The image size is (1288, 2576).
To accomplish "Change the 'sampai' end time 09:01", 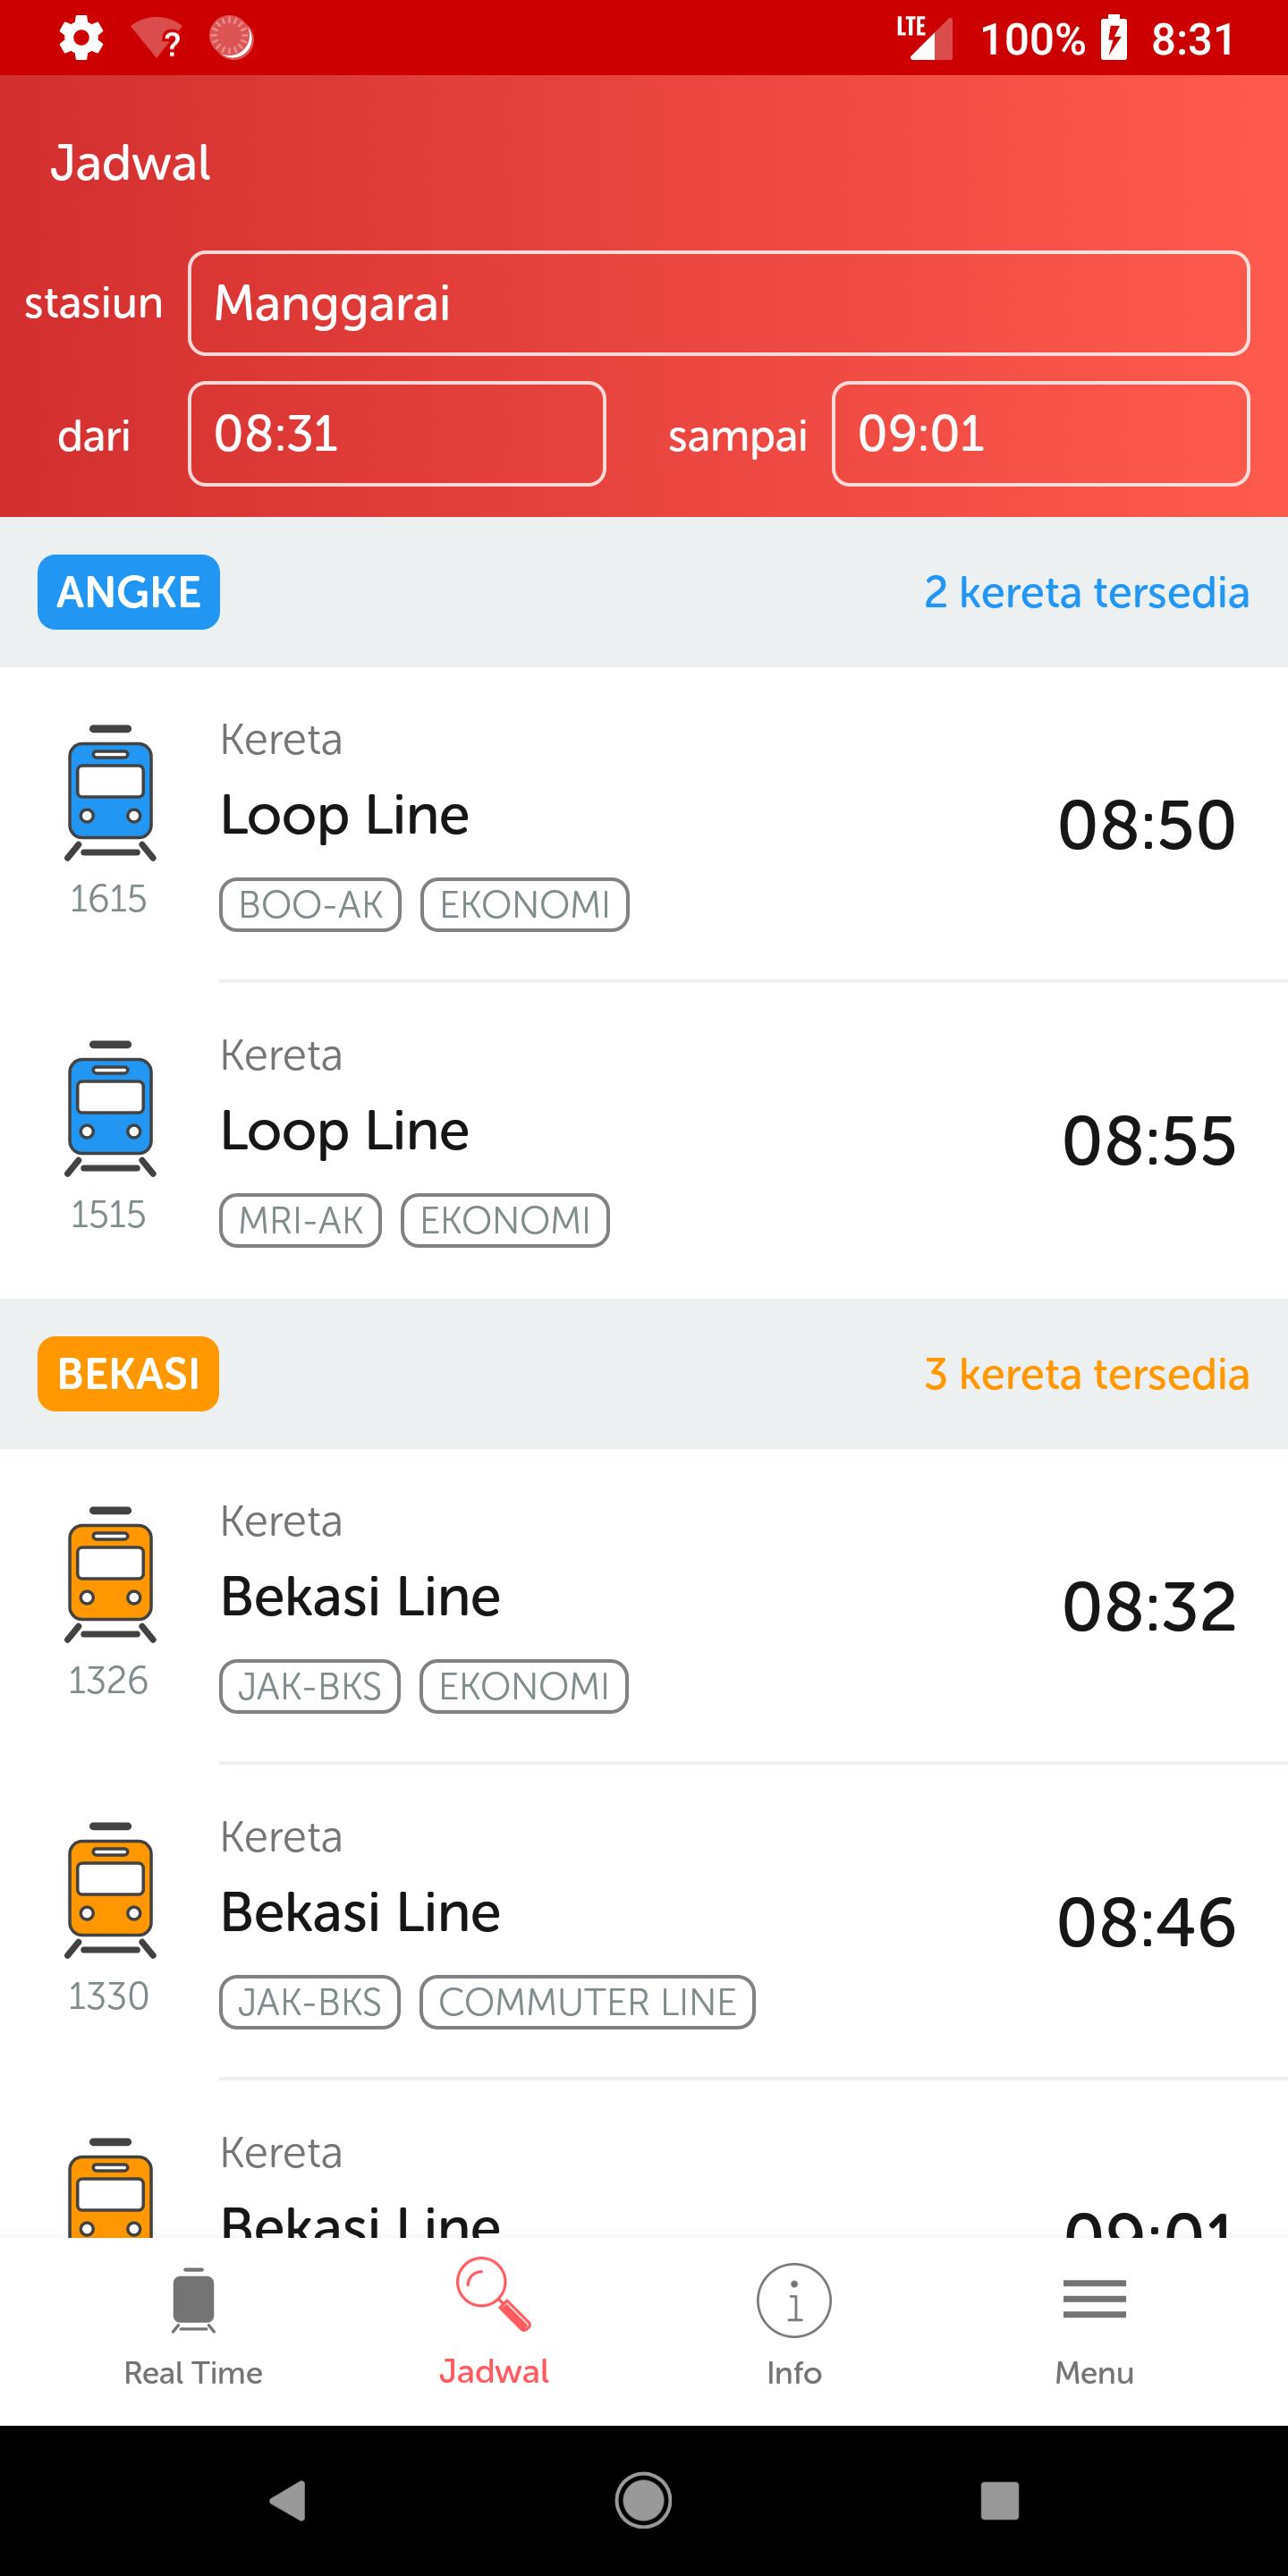I will [1040, 434].
